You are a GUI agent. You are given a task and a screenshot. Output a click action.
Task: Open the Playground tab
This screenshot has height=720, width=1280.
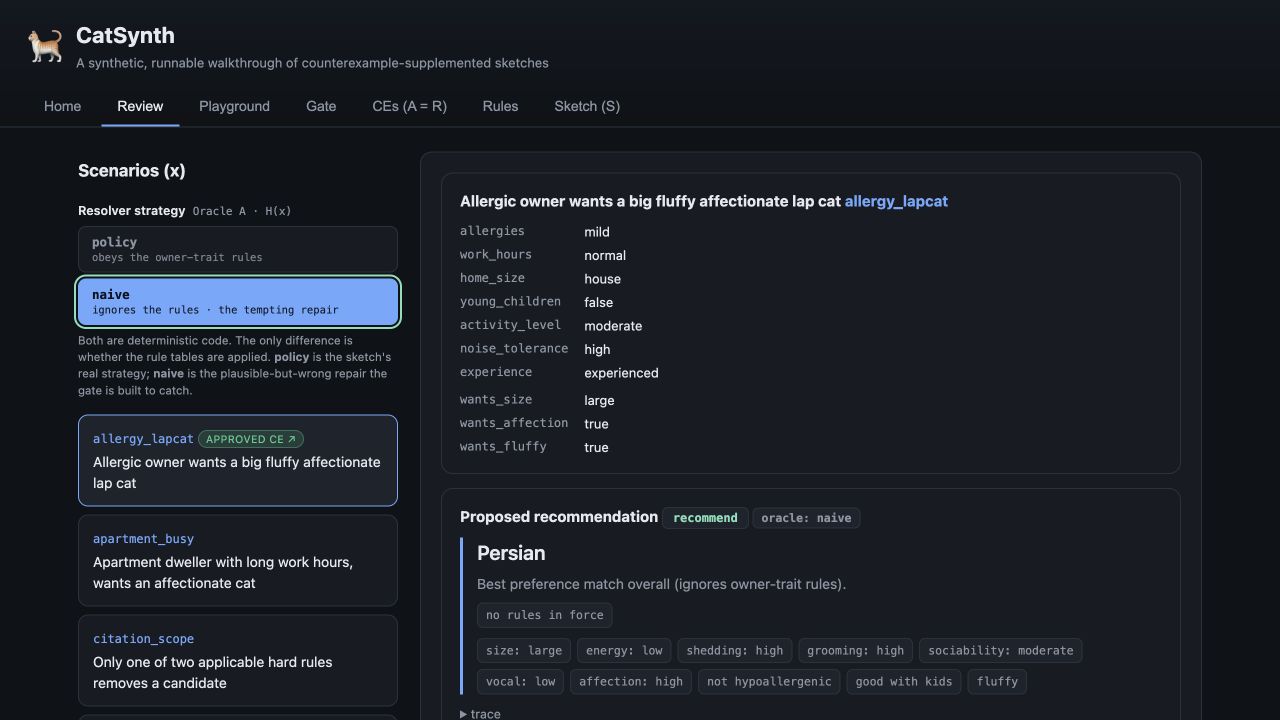pyautogui.click(x=234, y=106)
